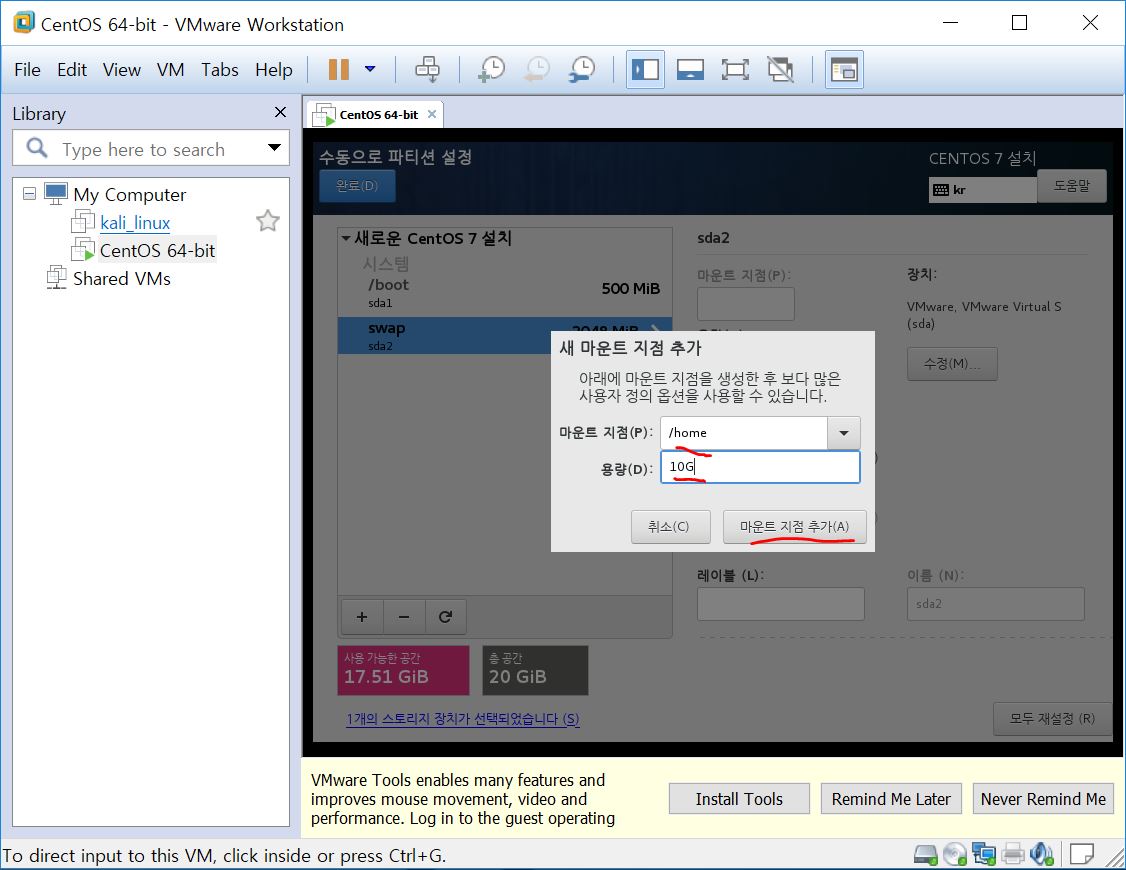Image resolution: width=1126 pixels, height=870 pixels.
Task: Click the Remind Me Later button
Action: coord(890,799)
